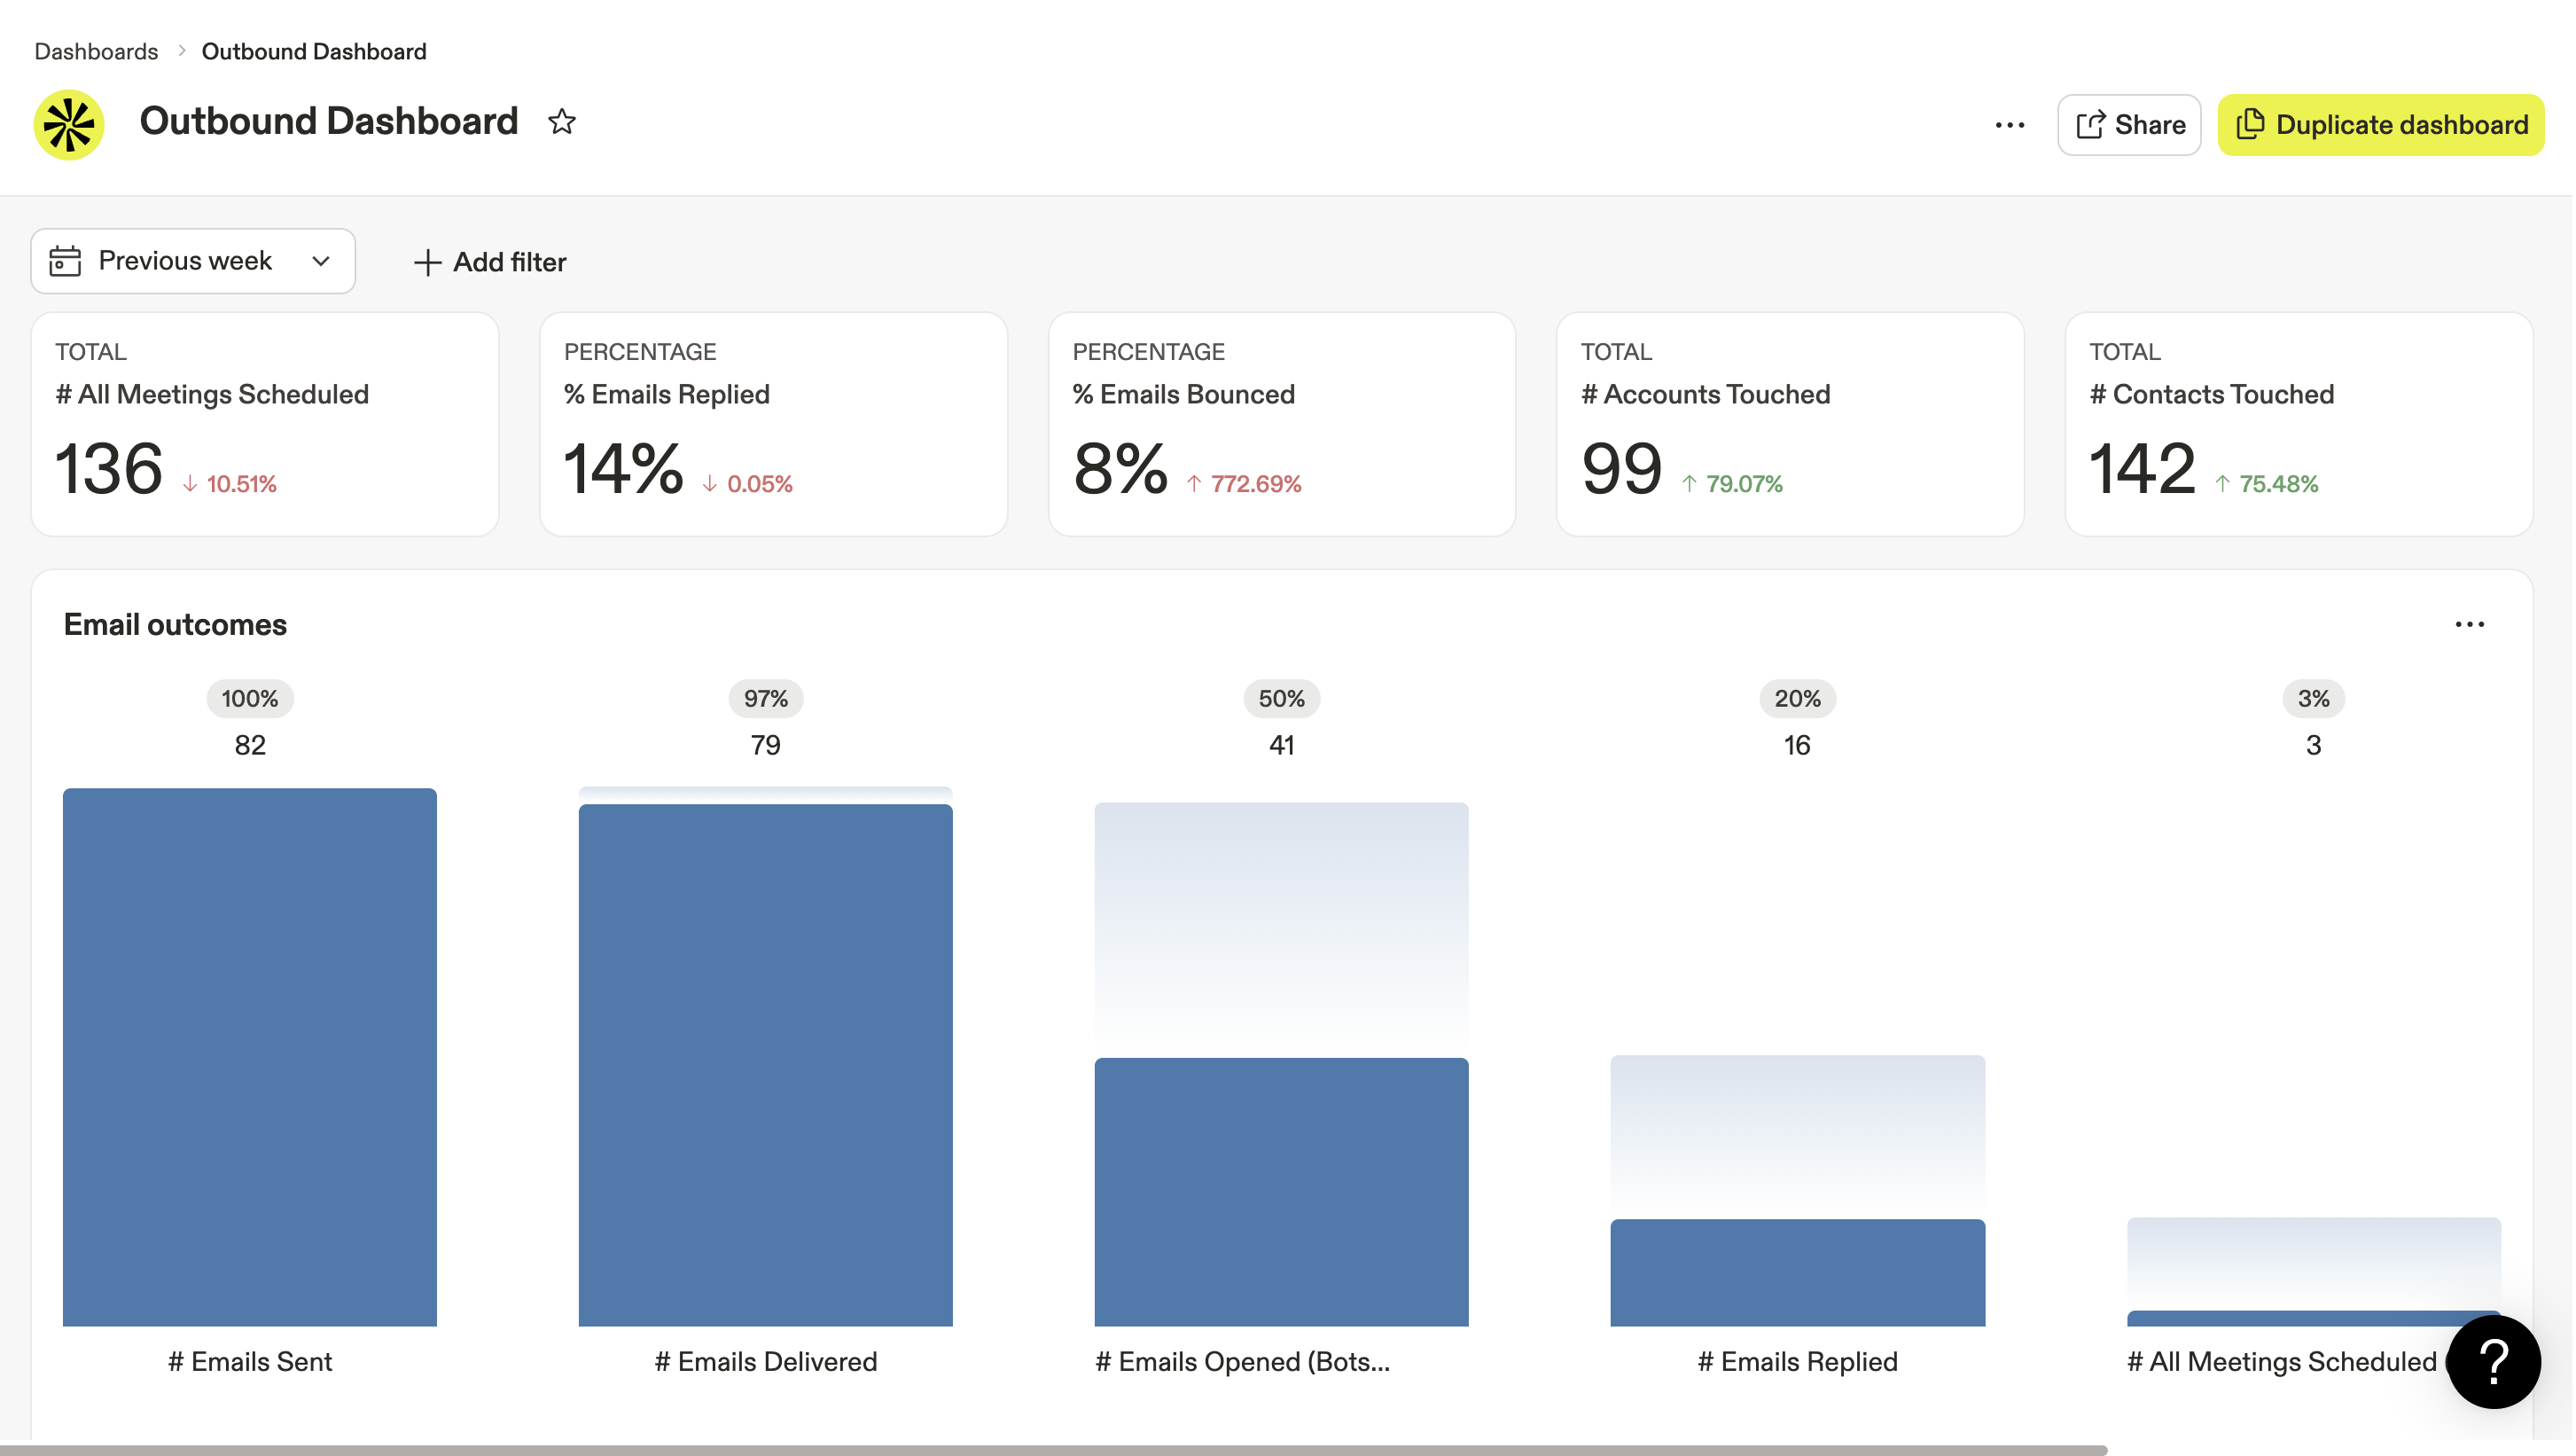The height and width of the screenshot is (1456, 2576).
Task: Navigate to Dashboards via breadcrumb
Action: pos(96,50)
